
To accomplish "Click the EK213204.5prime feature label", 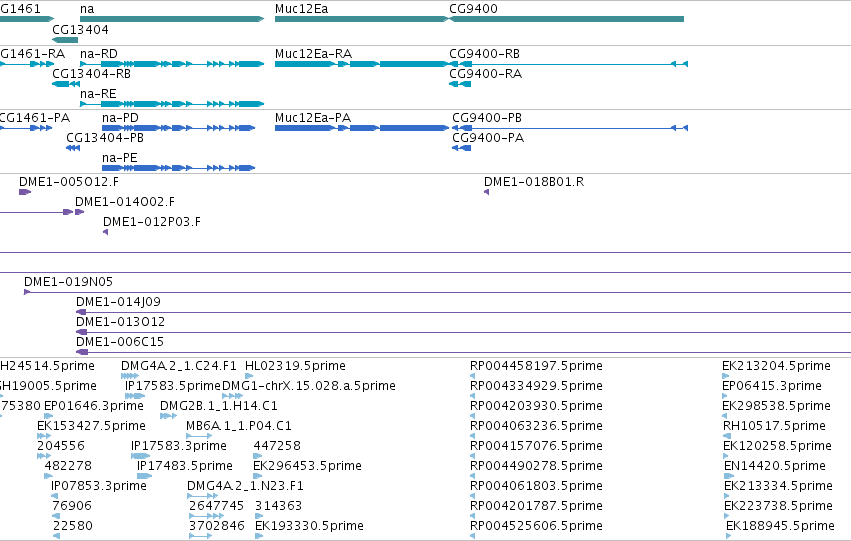I will pos(776,366).
